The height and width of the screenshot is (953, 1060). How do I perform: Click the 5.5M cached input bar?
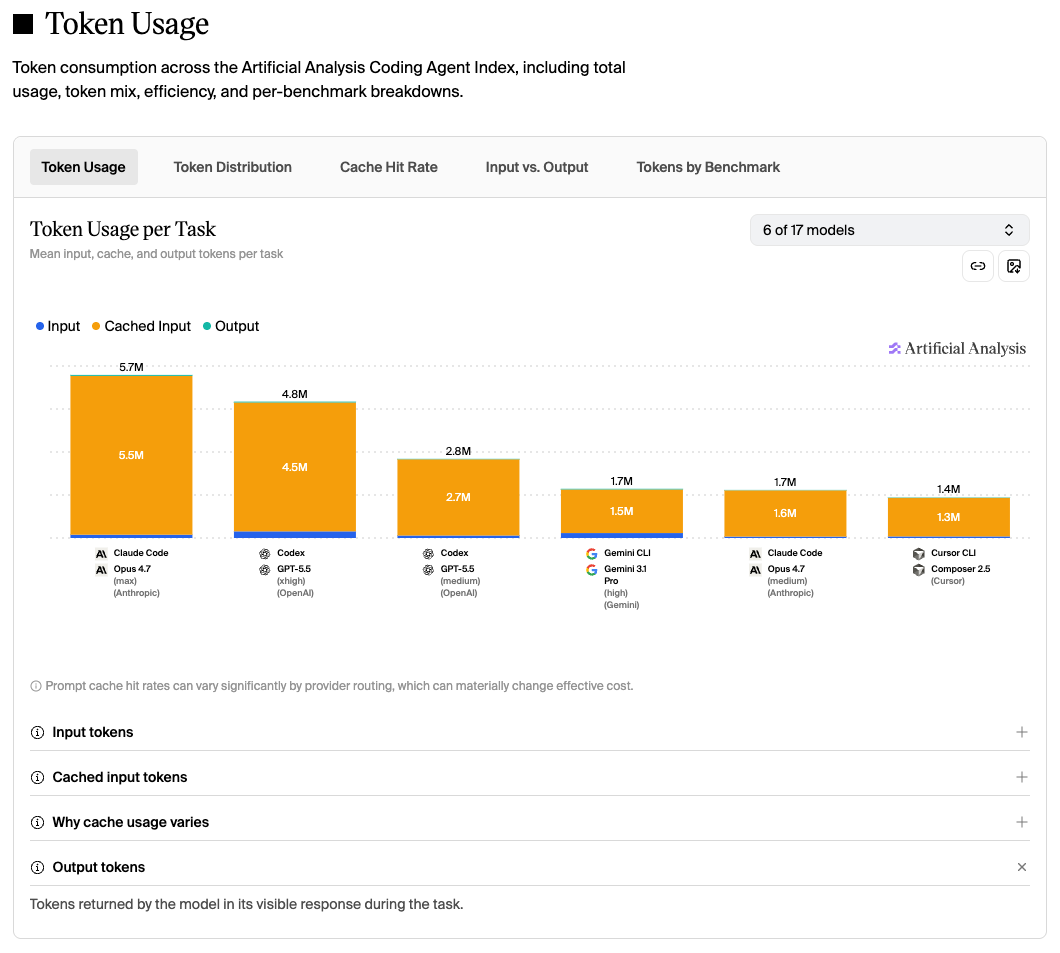(131, 455)
